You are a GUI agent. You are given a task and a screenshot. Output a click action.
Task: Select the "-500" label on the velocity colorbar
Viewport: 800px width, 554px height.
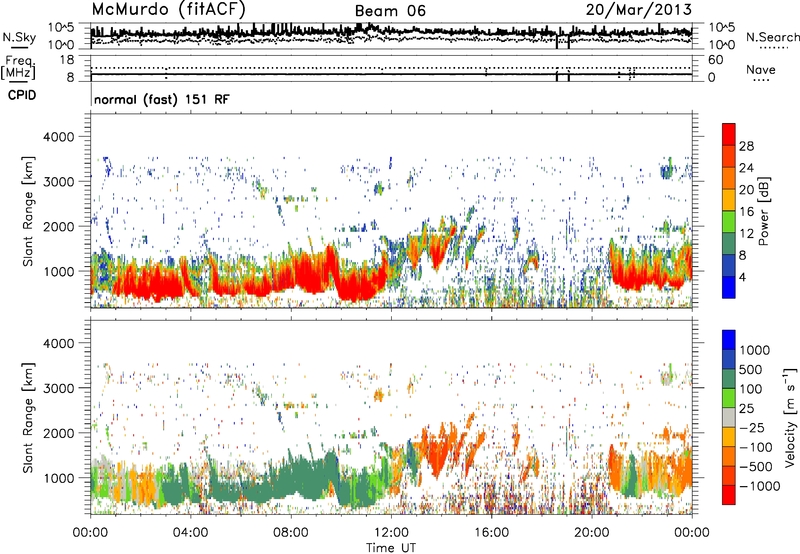tap(755, 467)
